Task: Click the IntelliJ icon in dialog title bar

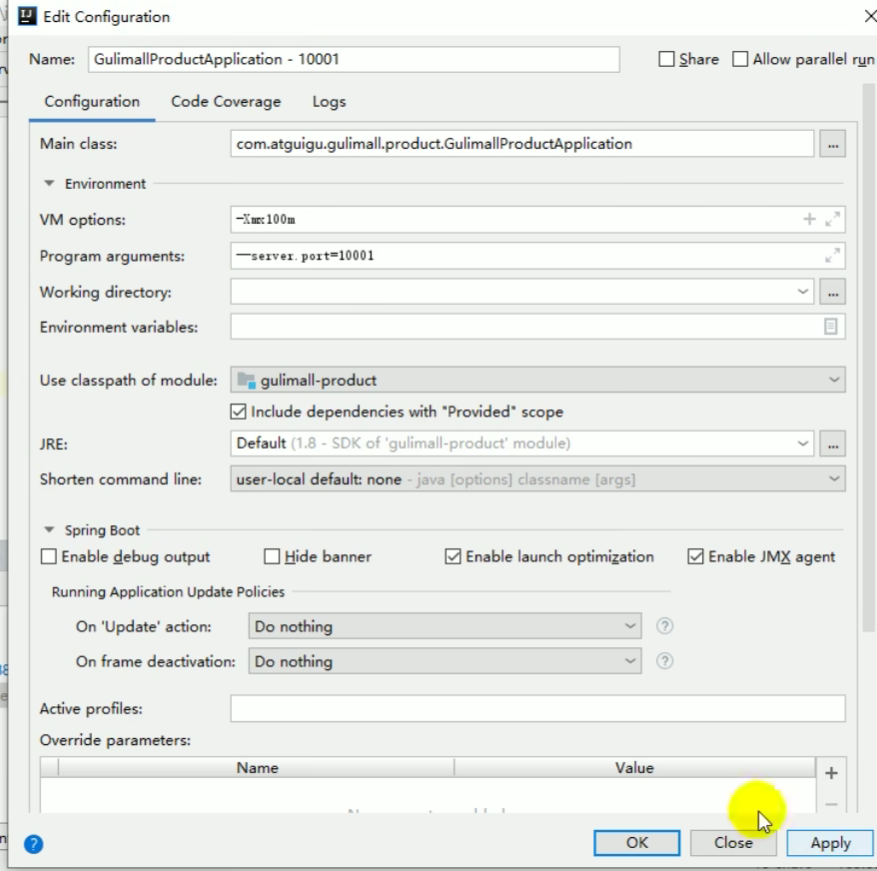Action: tap(27, 16)
